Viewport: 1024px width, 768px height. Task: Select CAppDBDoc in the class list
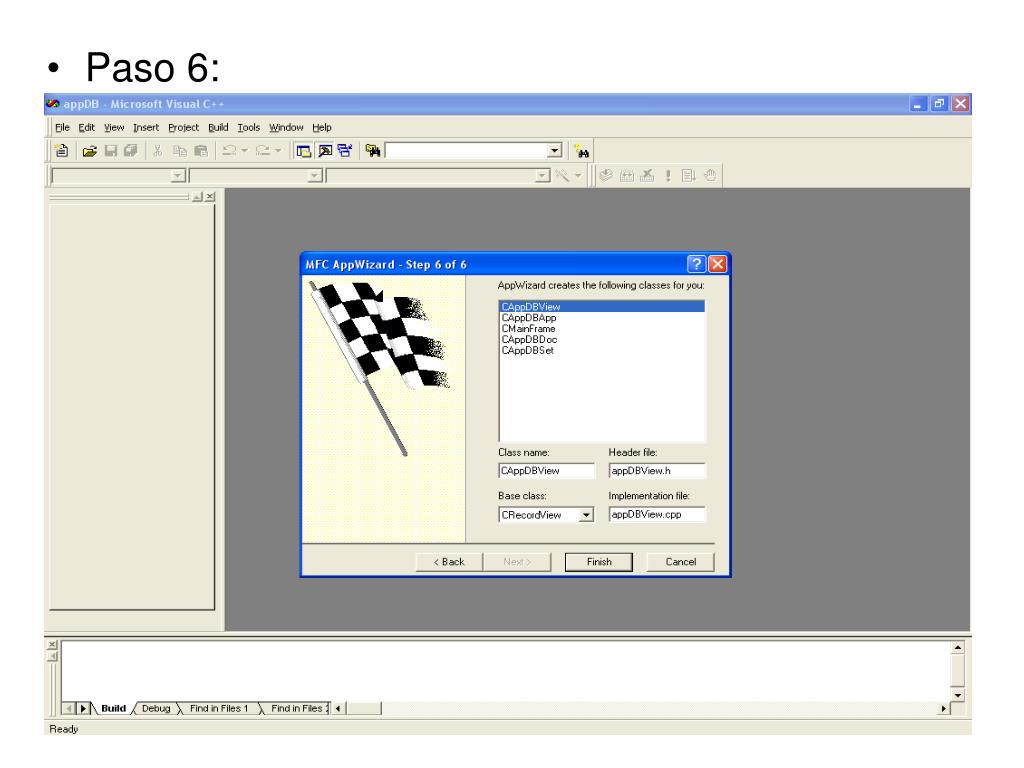[602, 340]
